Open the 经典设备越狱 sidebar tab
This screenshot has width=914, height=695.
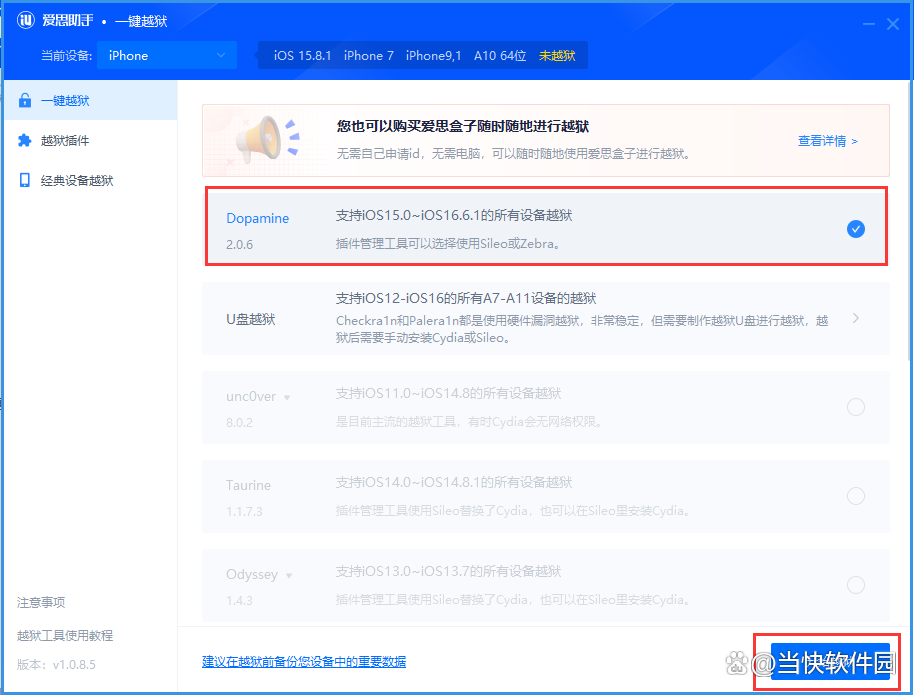[91, 180]
